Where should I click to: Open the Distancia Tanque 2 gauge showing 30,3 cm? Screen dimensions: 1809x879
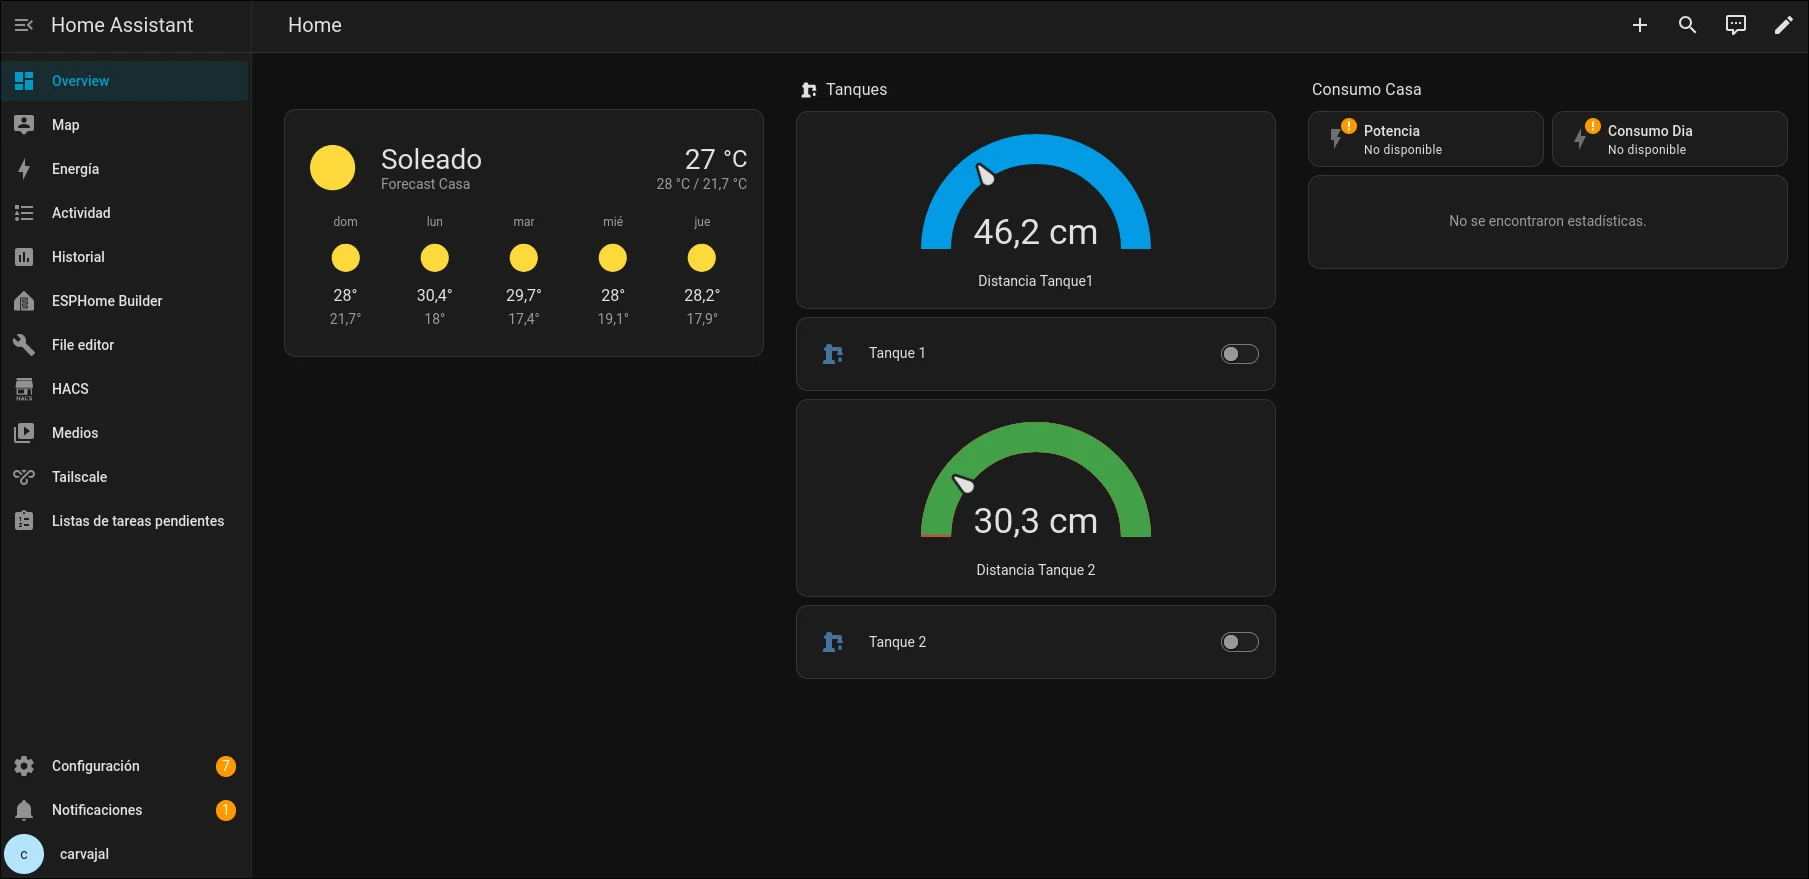pyautogui.click(x=1036, y=498)
